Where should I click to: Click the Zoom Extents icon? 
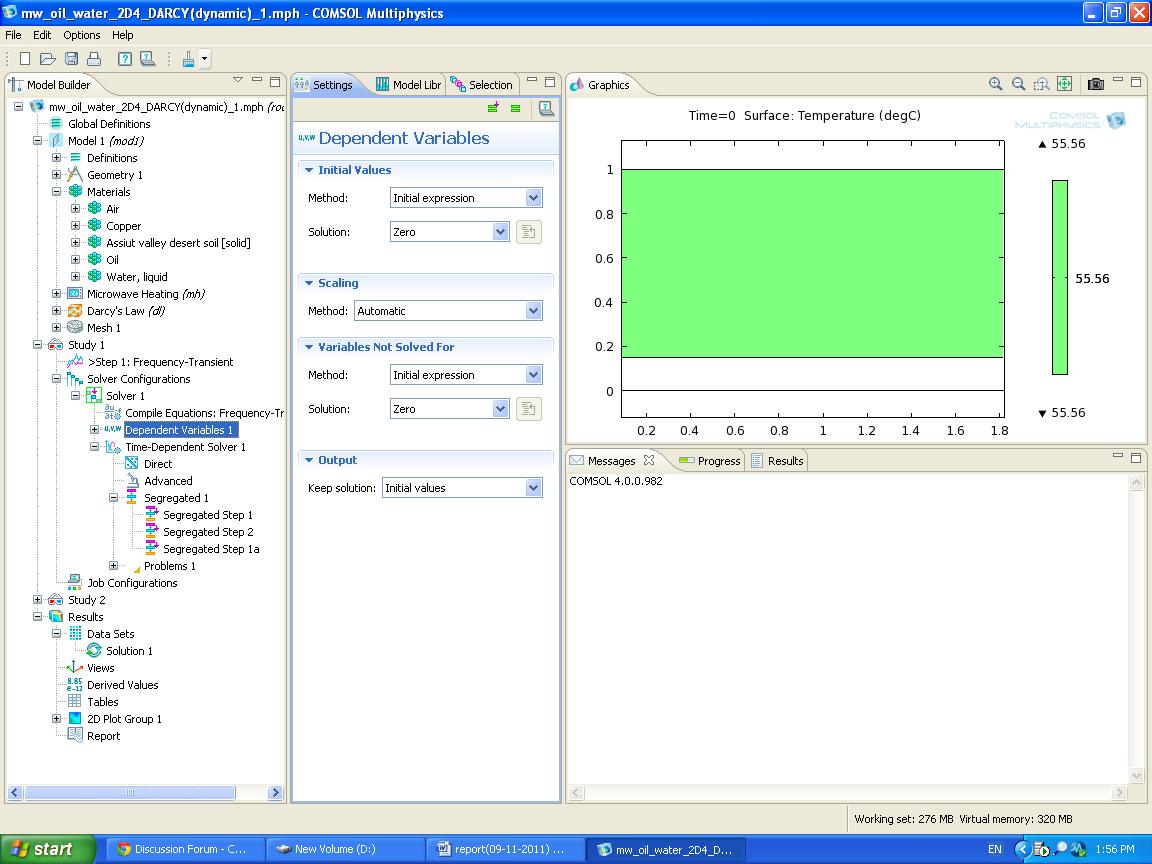click(x=1064, y=85)
